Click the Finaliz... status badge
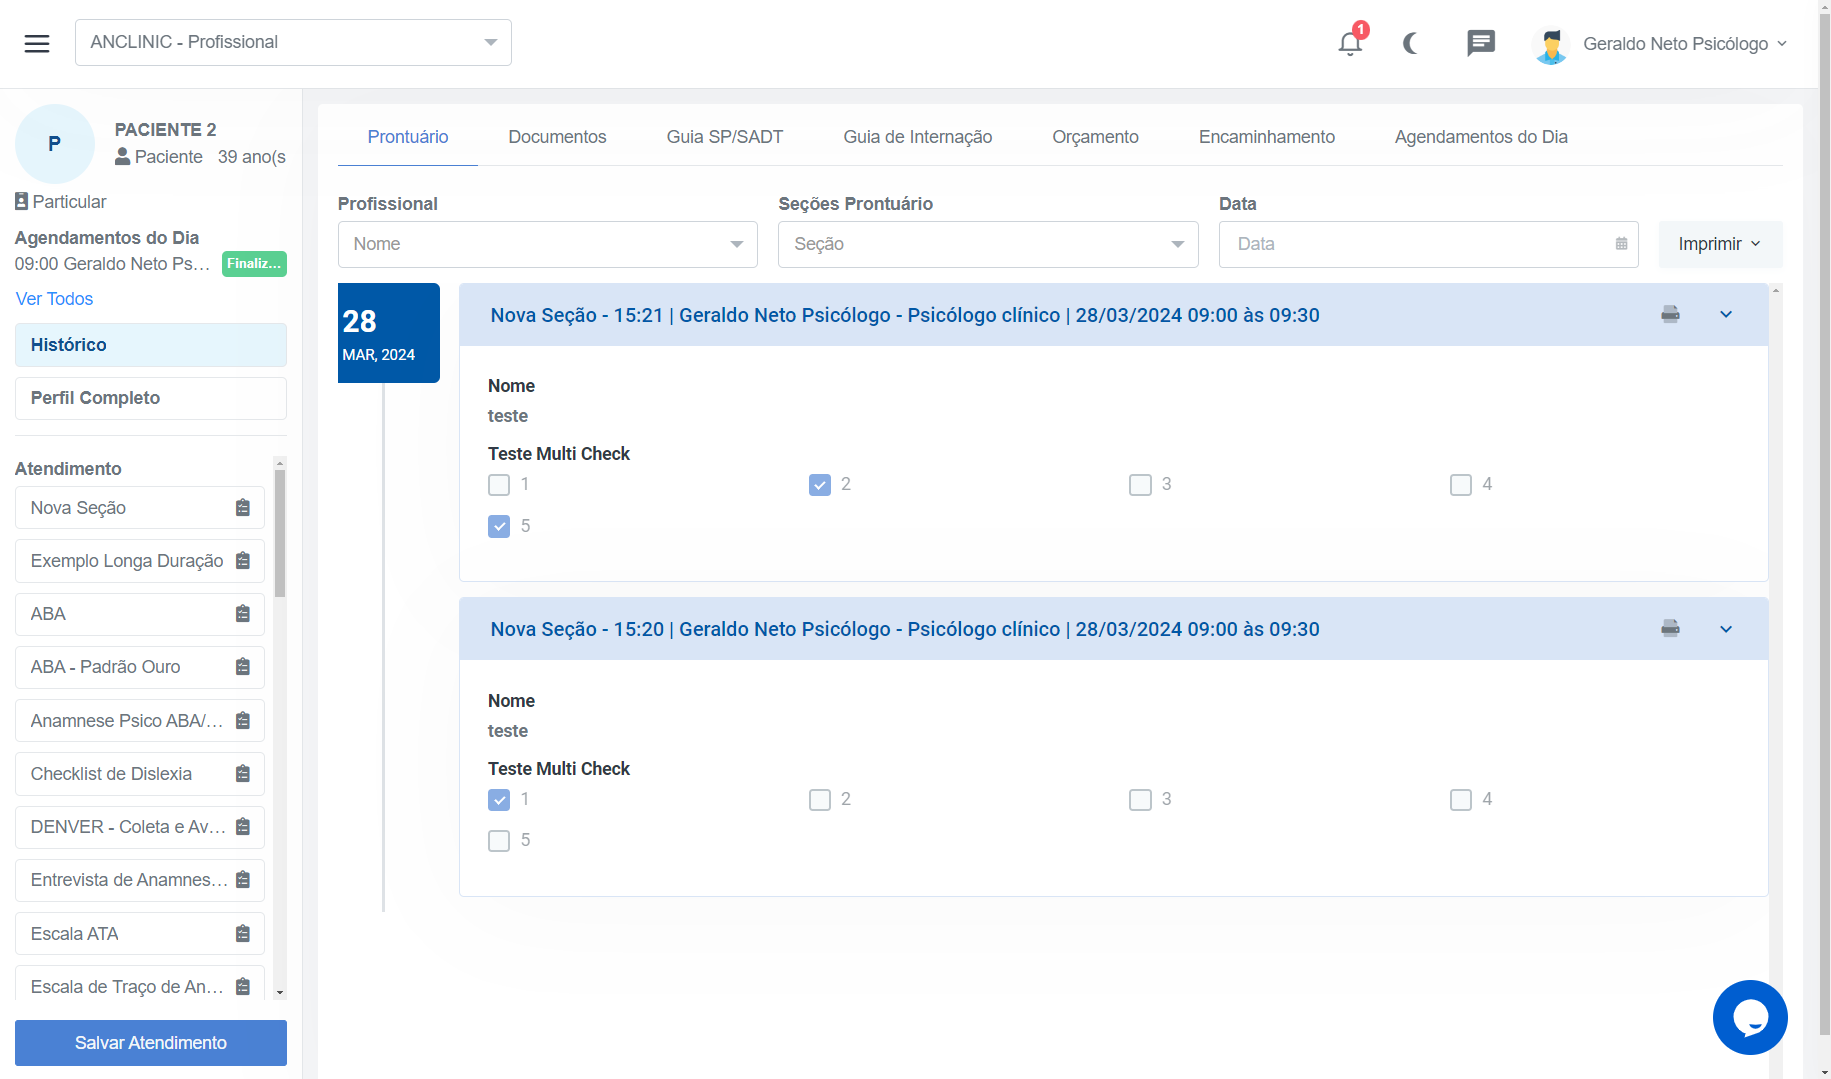Image resolution: width=1831 pixels, height=1079 pixels. point(254,264)
